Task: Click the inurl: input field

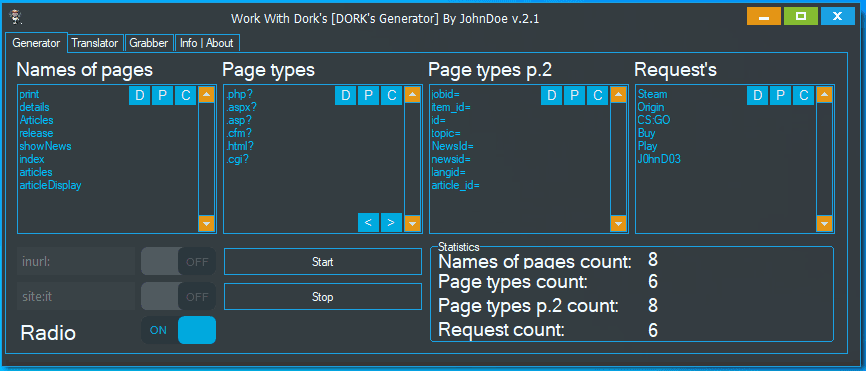Action: [x=76, y=261]
